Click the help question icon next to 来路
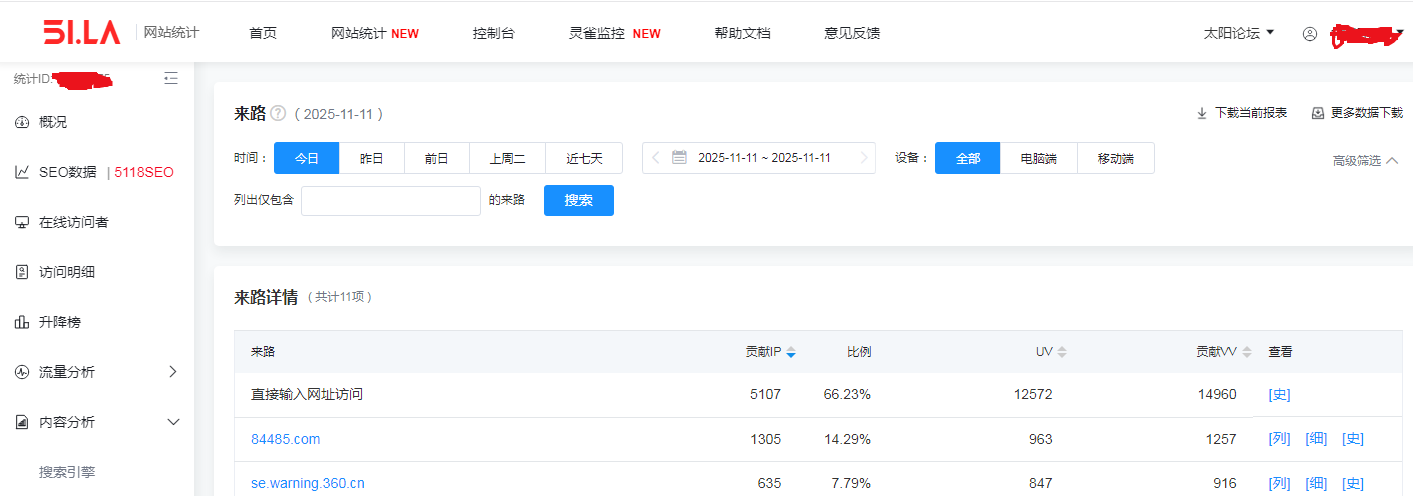Image resolution: width=1413 pixels, height=496 pixels. point(278,114)
